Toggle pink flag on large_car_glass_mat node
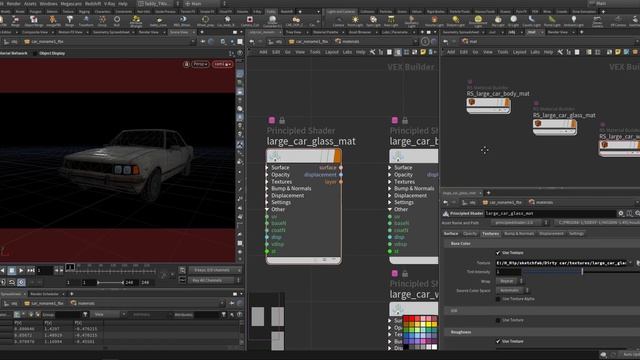The width and height of the screenshot is (640, 360). pyautogui.click(x=272, y=120)
